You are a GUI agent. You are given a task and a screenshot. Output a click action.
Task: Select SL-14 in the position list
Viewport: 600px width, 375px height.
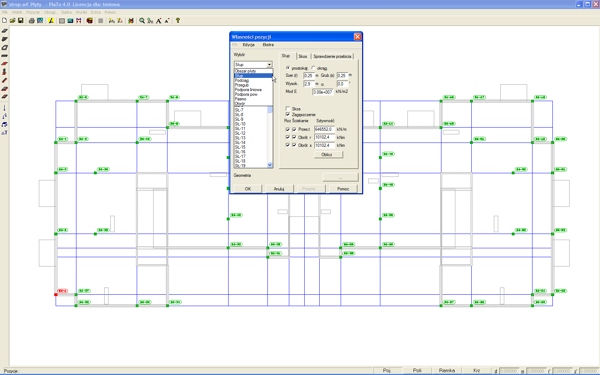(x=250, y=142)
